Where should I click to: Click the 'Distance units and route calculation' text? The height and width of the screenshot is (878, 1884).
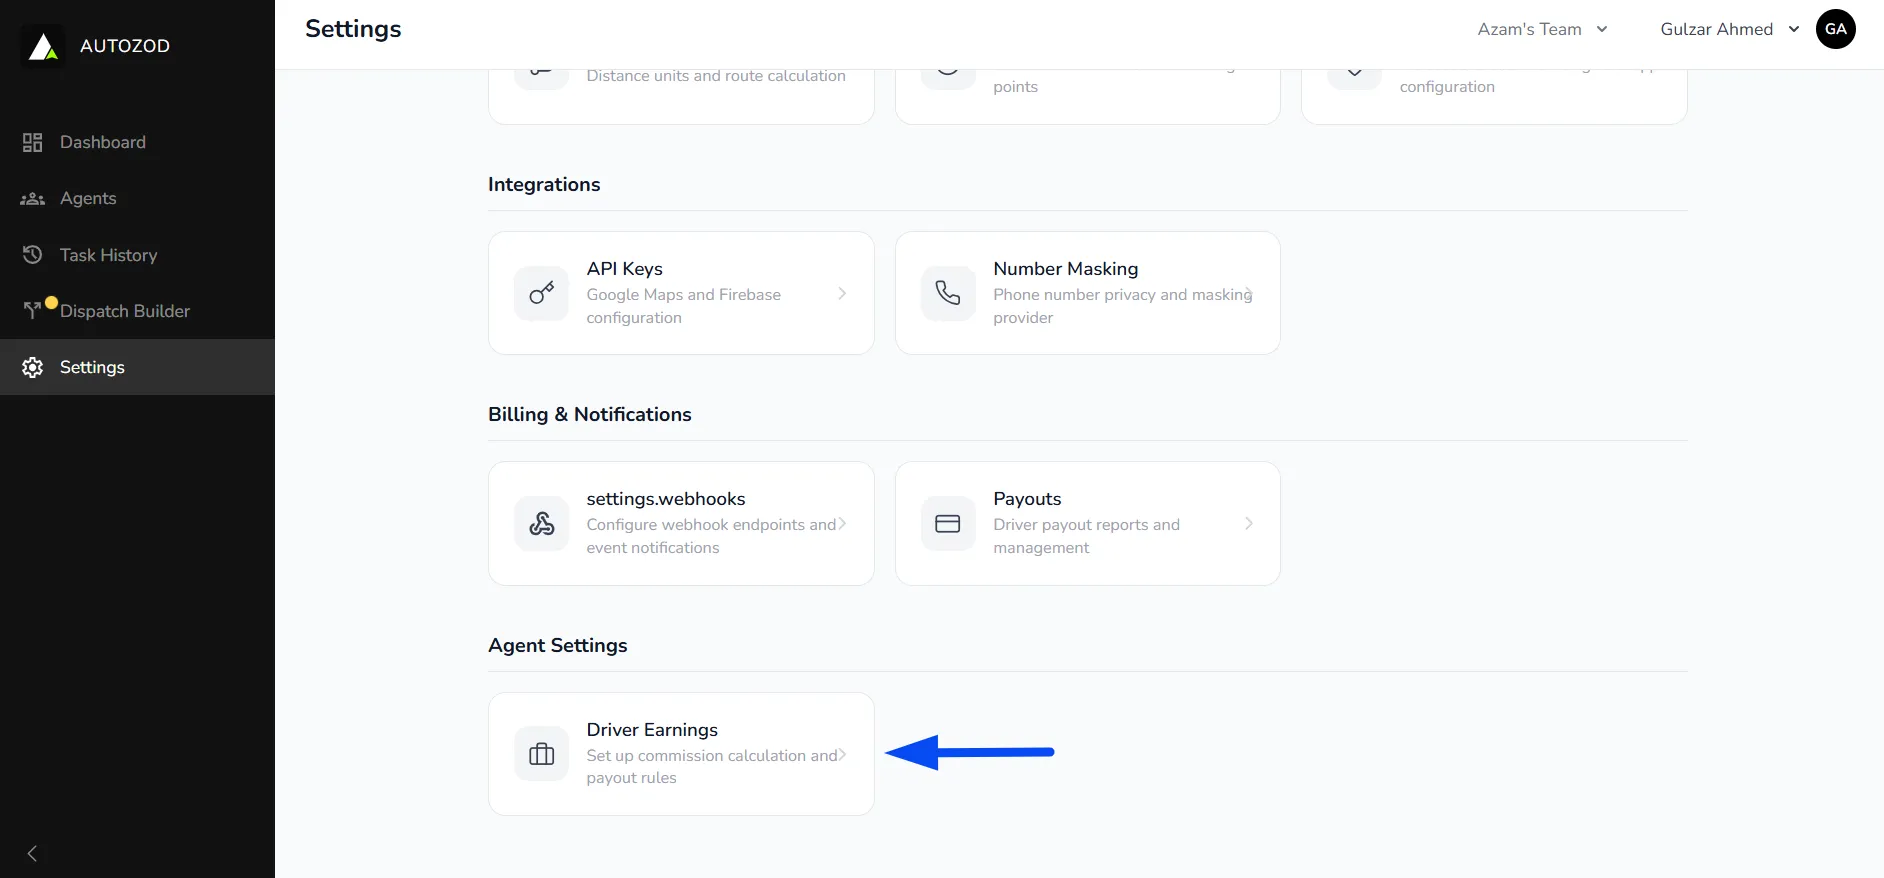point(716,76)
